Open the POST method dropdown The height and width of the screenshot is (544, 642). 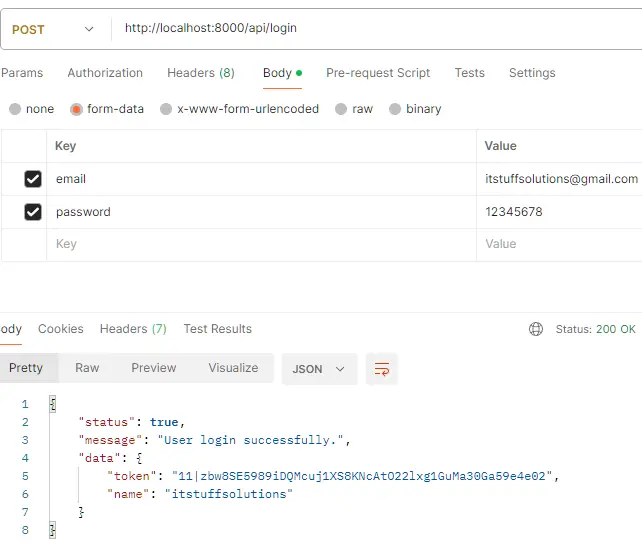coord(53,29)
